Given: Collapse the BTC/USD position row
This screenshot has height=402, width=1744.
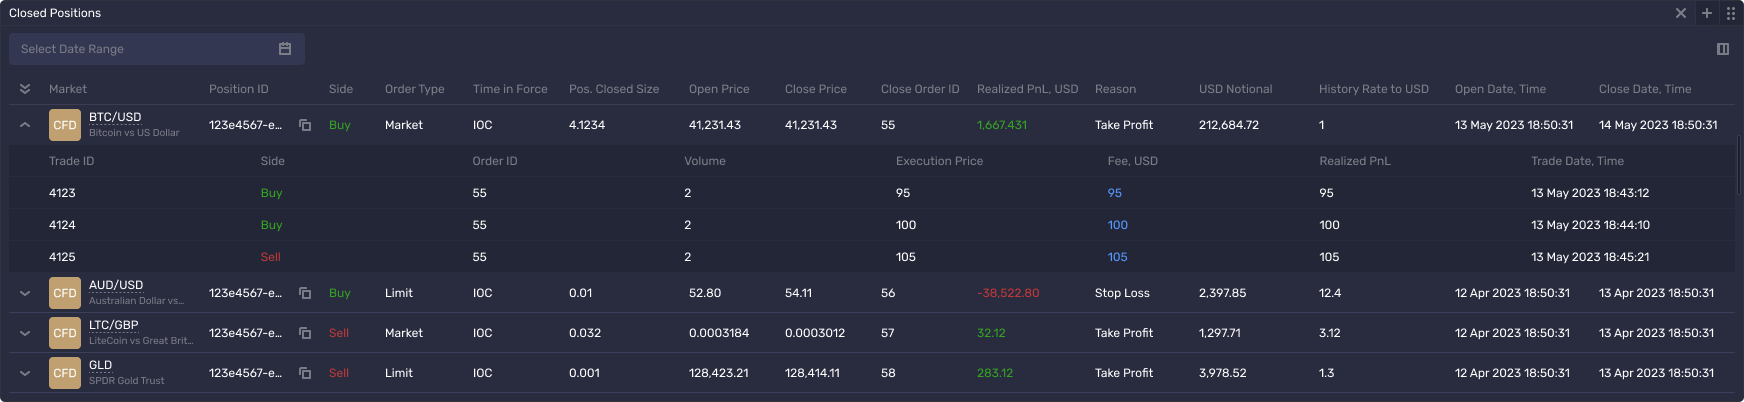Looking at the screenshot, I should pyautogui.click(x=25, y=125).
